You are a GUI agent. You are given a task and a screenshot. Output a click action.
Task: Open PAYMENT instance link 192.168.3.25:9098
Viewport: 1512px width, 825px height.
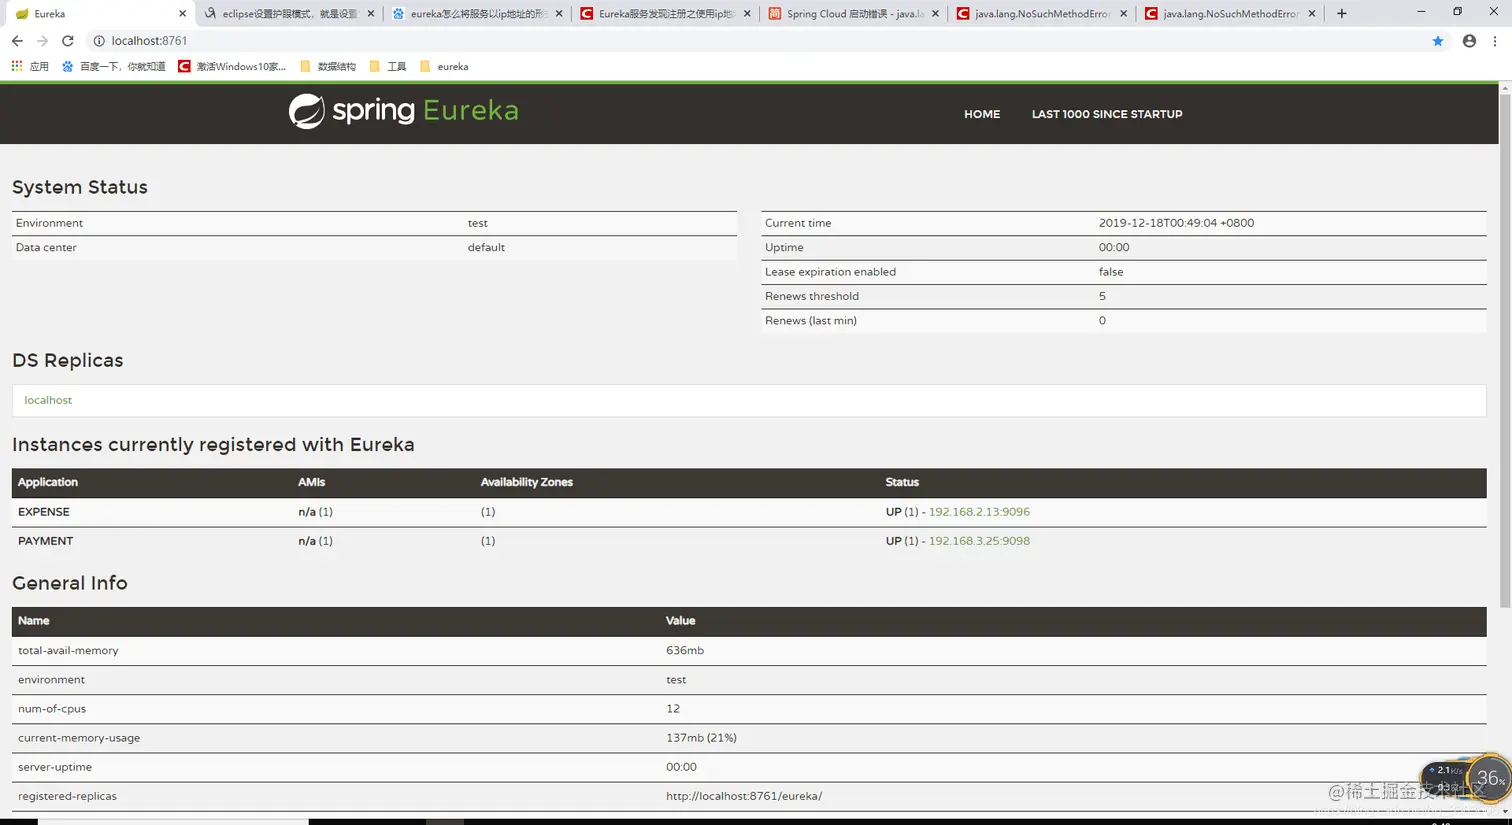(x=979, y=541)
